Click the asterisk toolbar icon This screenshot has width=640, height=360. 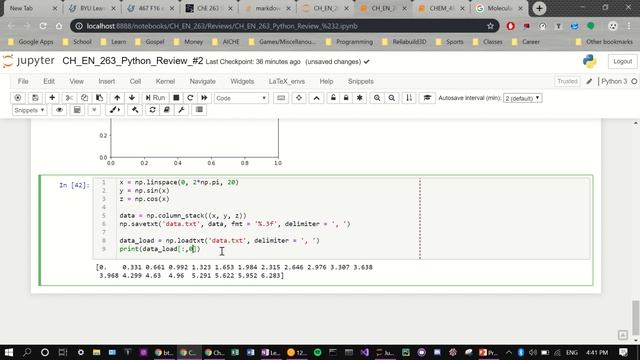point(360,98)
